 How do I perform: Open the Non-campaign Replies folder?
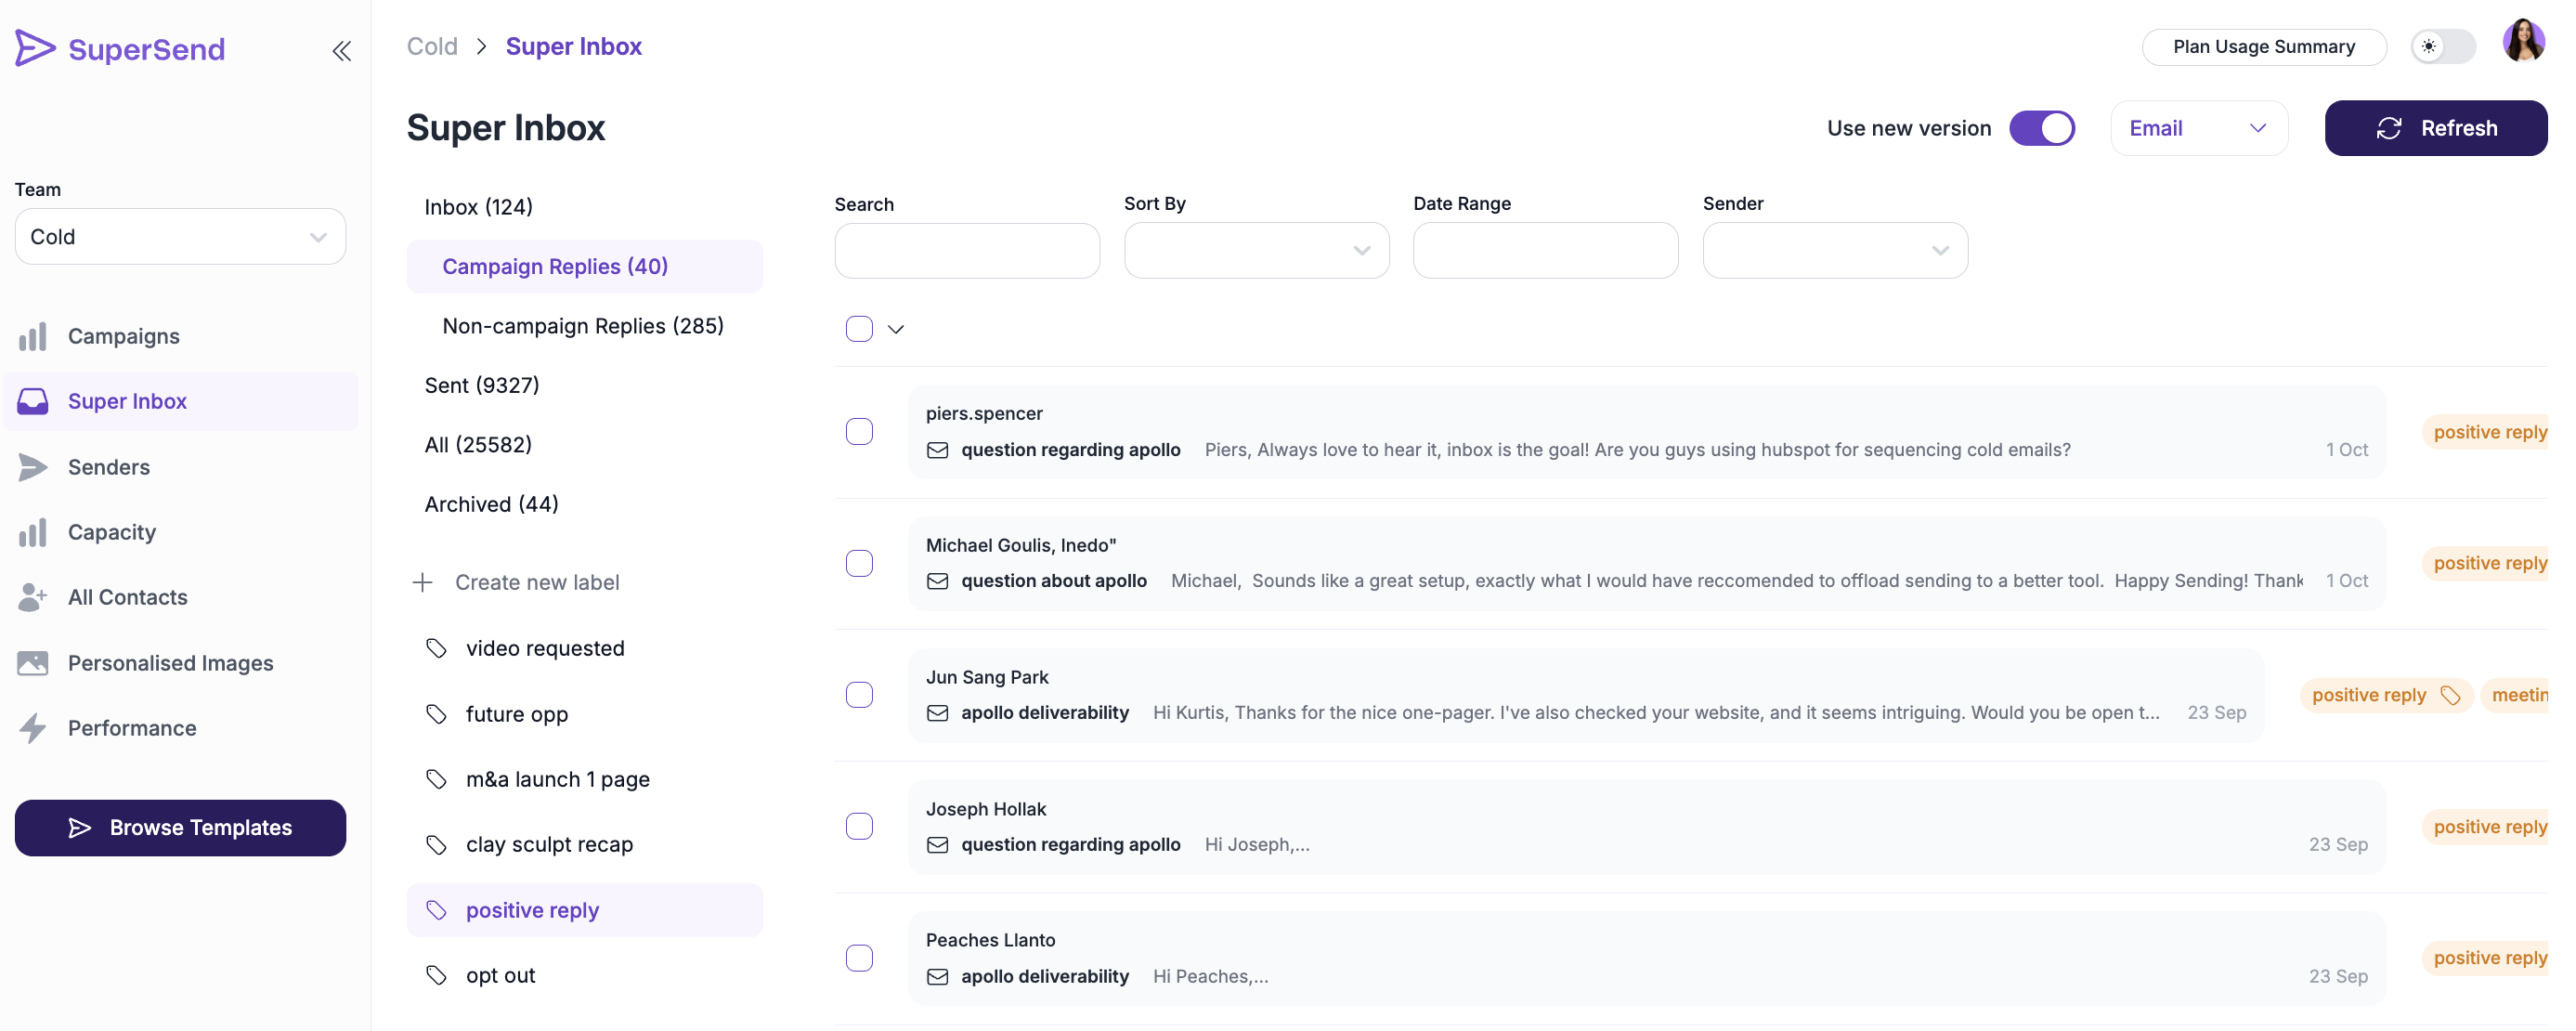582,326
